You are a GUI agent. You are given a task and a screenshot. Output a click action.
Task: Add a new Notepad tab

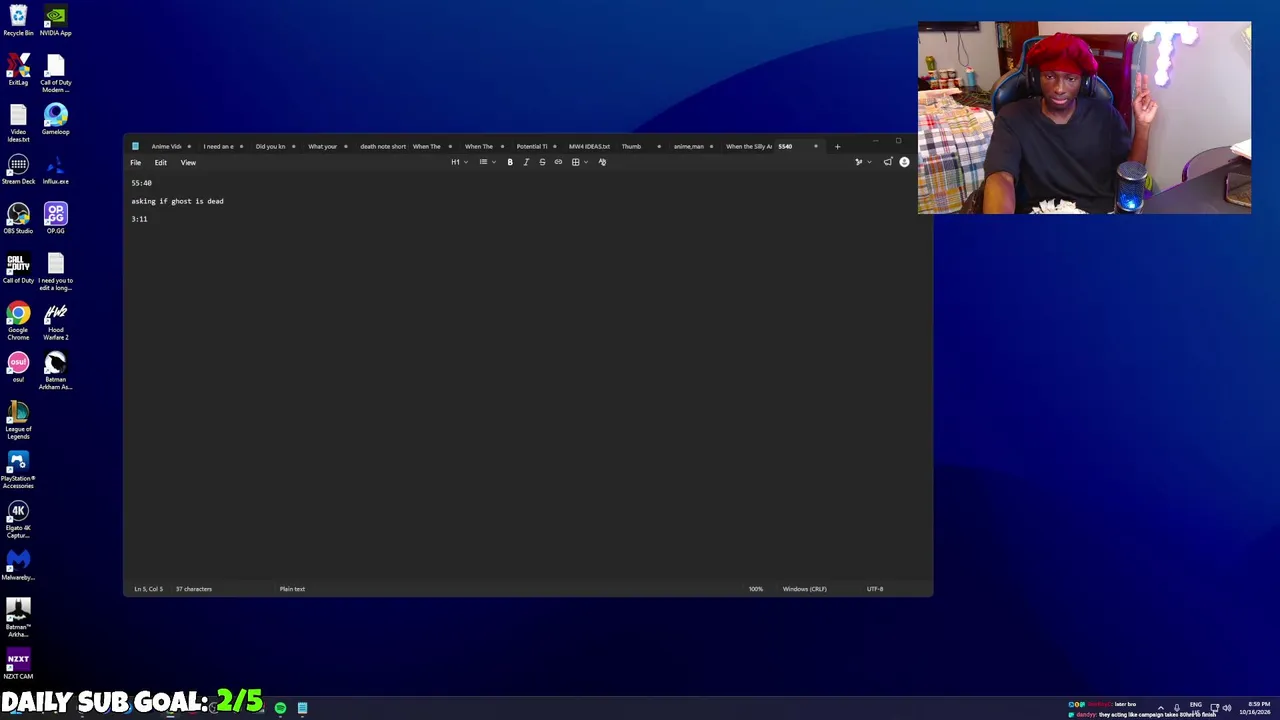coord(838,146)
